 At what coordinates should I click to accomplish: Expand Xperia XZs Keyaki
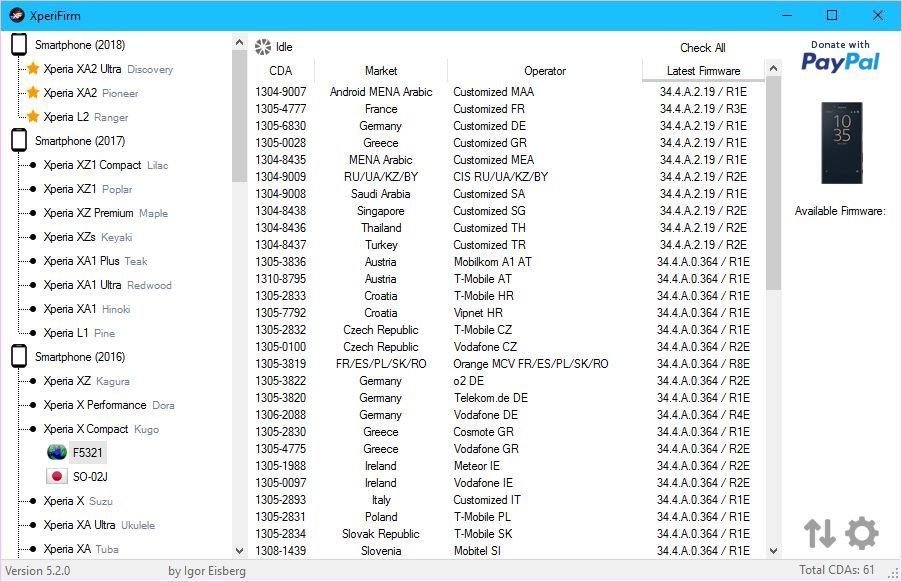pyautogui.click(x=88, y=237)
